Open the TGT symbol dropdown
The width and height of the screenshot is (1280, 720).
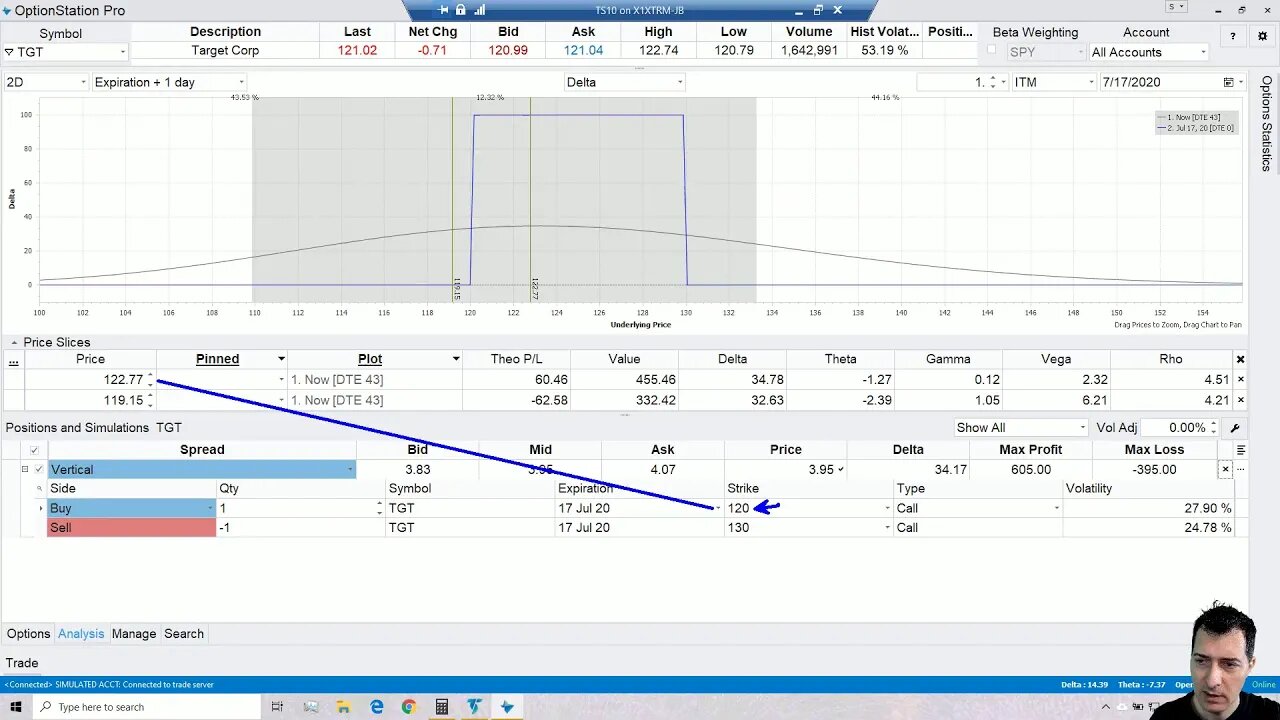(123, 52)
